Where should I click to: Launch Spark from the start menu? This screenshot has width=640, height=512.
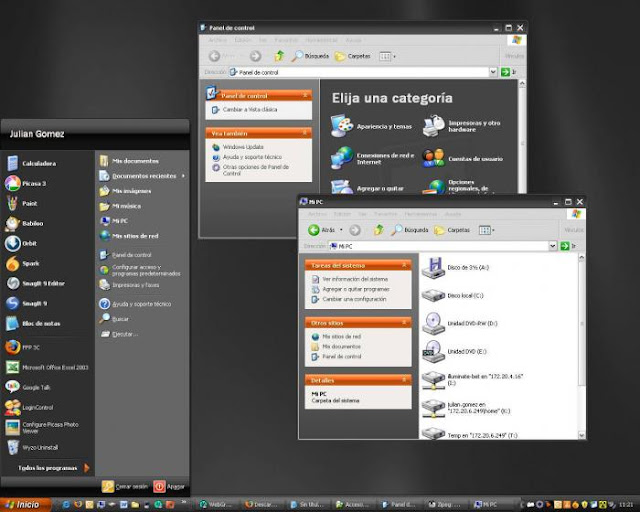coord(22,263)
